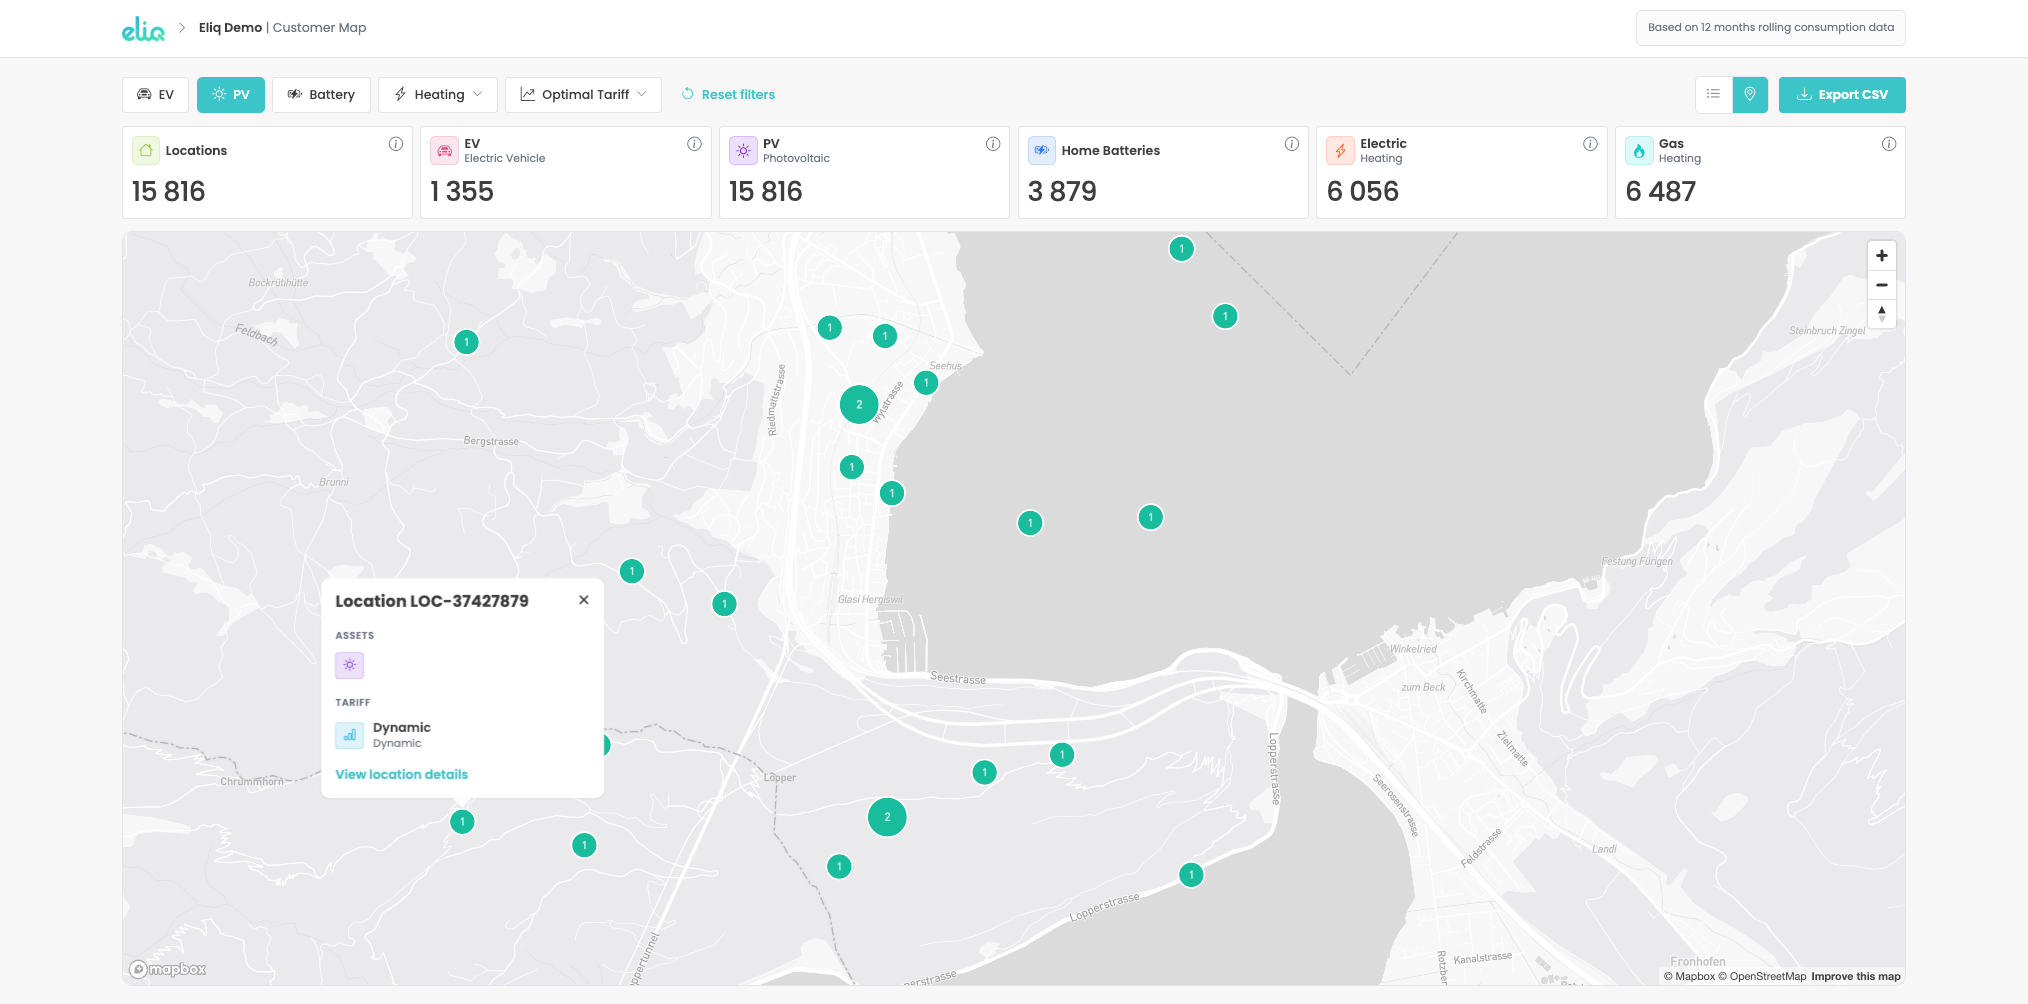Click the Gas Heating count 6 487
The height and width of the screenshot is (1004, 2028).
pos(1661,191)
